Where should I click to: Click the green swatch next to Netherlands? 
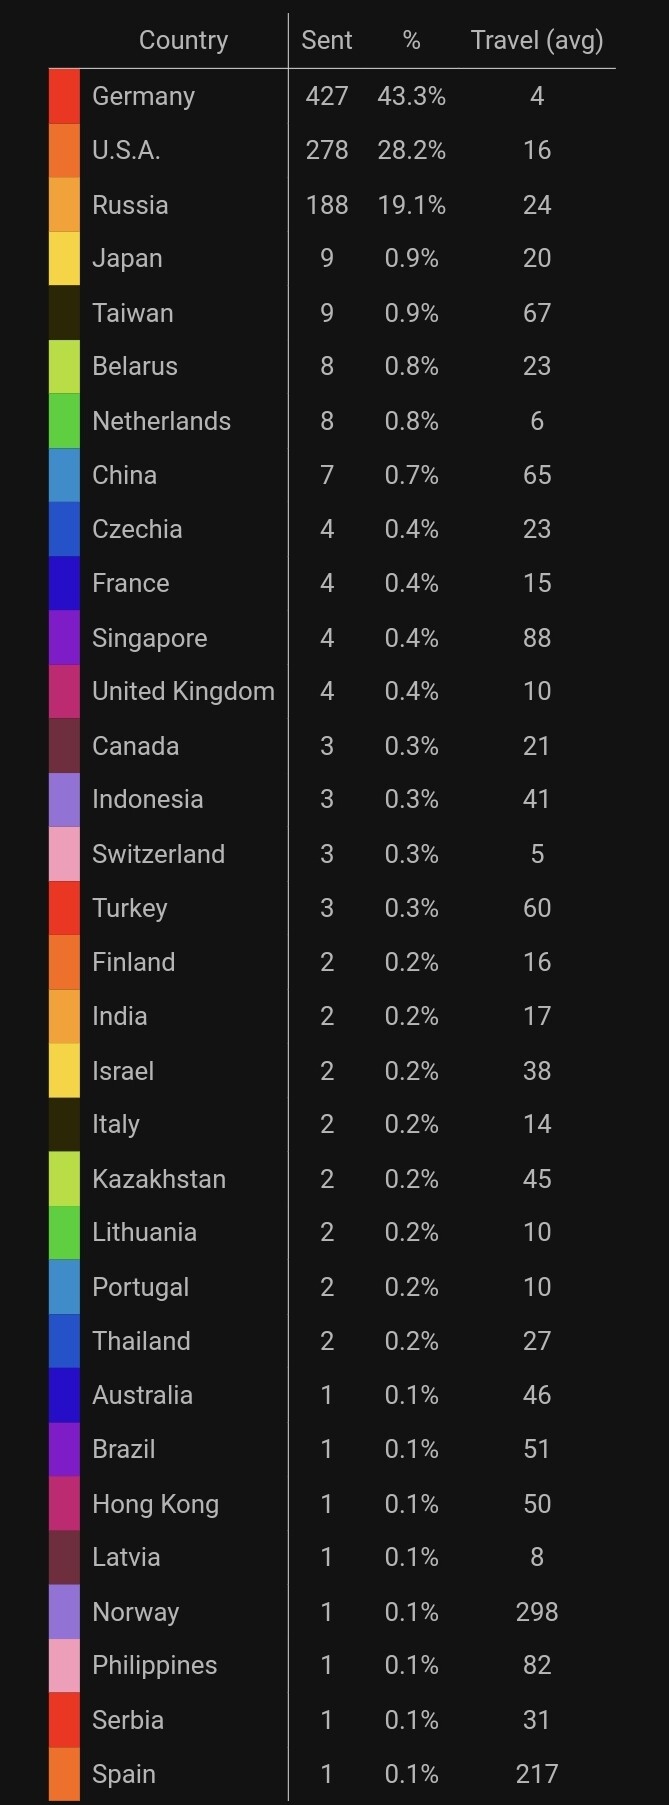click(x=64, y=420)
